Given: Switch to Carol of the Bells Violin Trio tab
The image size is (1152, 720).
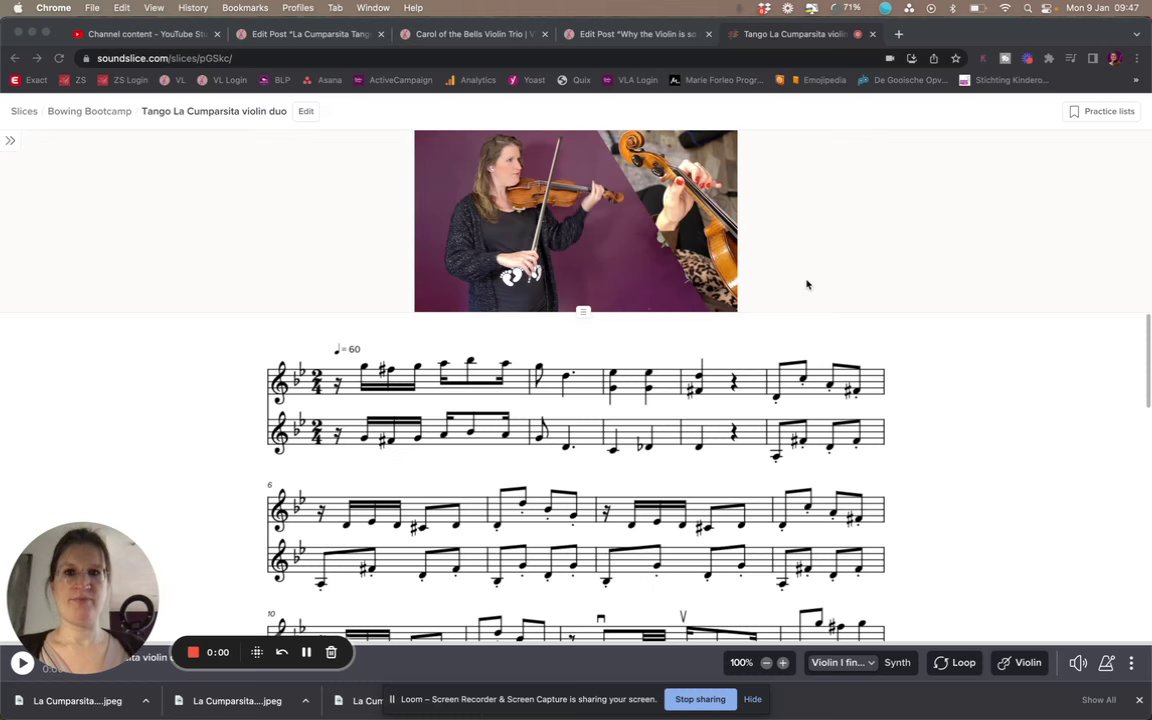Looking at the screenshot, I should (474, 34).
